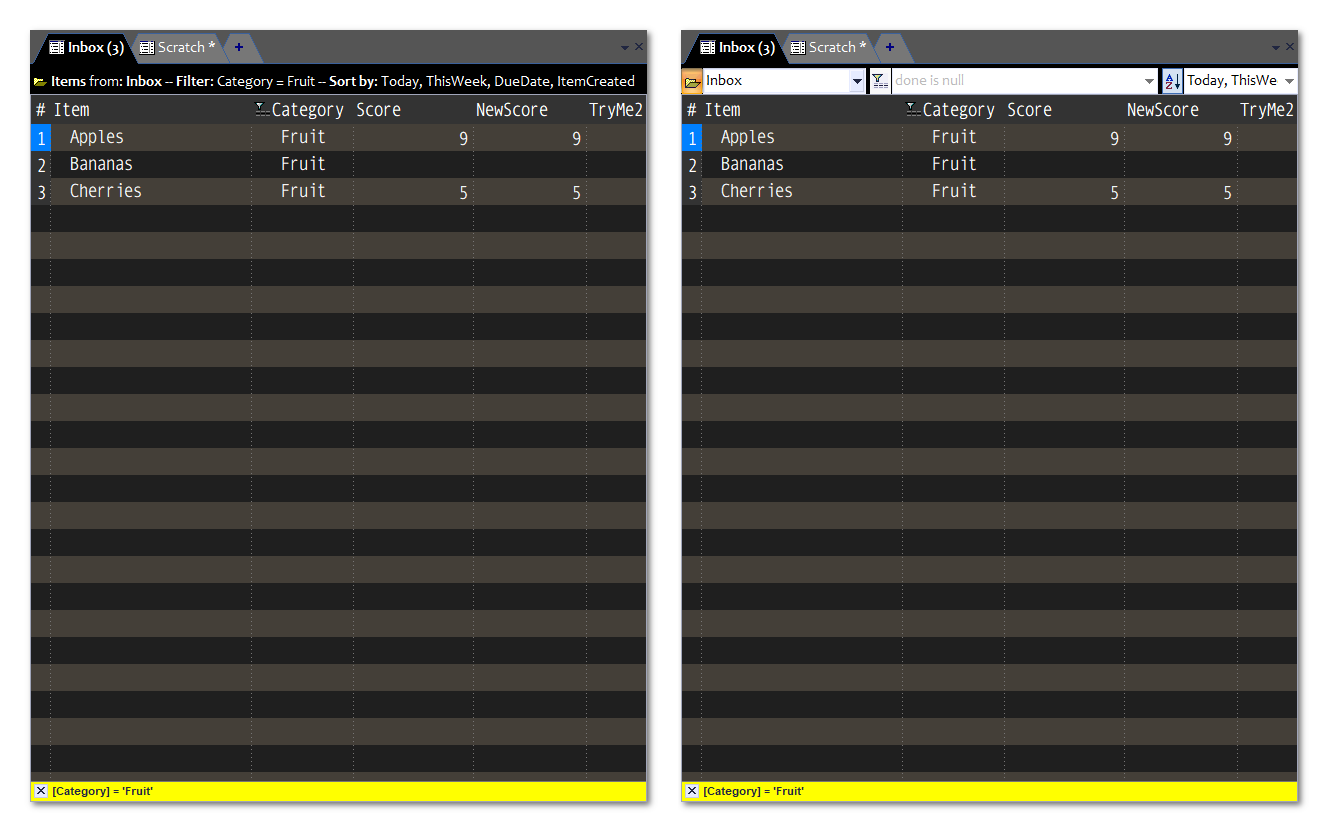This screenshot has height=833, width=1329.
Task: Open Inbox source dropdown in right panel
Action: (x=857, y=81)
